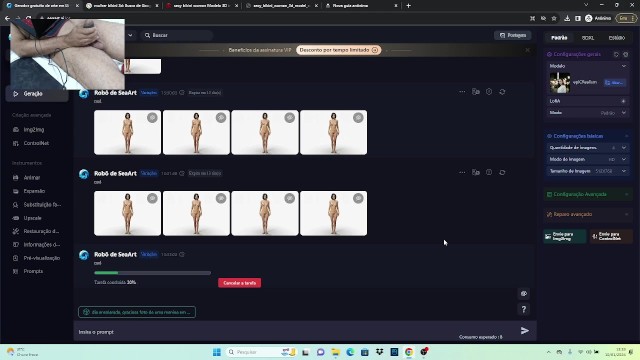Open Microsoft Edge from the taskbar
This screenshot has height=360, width=640.
pyautogui.click(x=350, y=352)
